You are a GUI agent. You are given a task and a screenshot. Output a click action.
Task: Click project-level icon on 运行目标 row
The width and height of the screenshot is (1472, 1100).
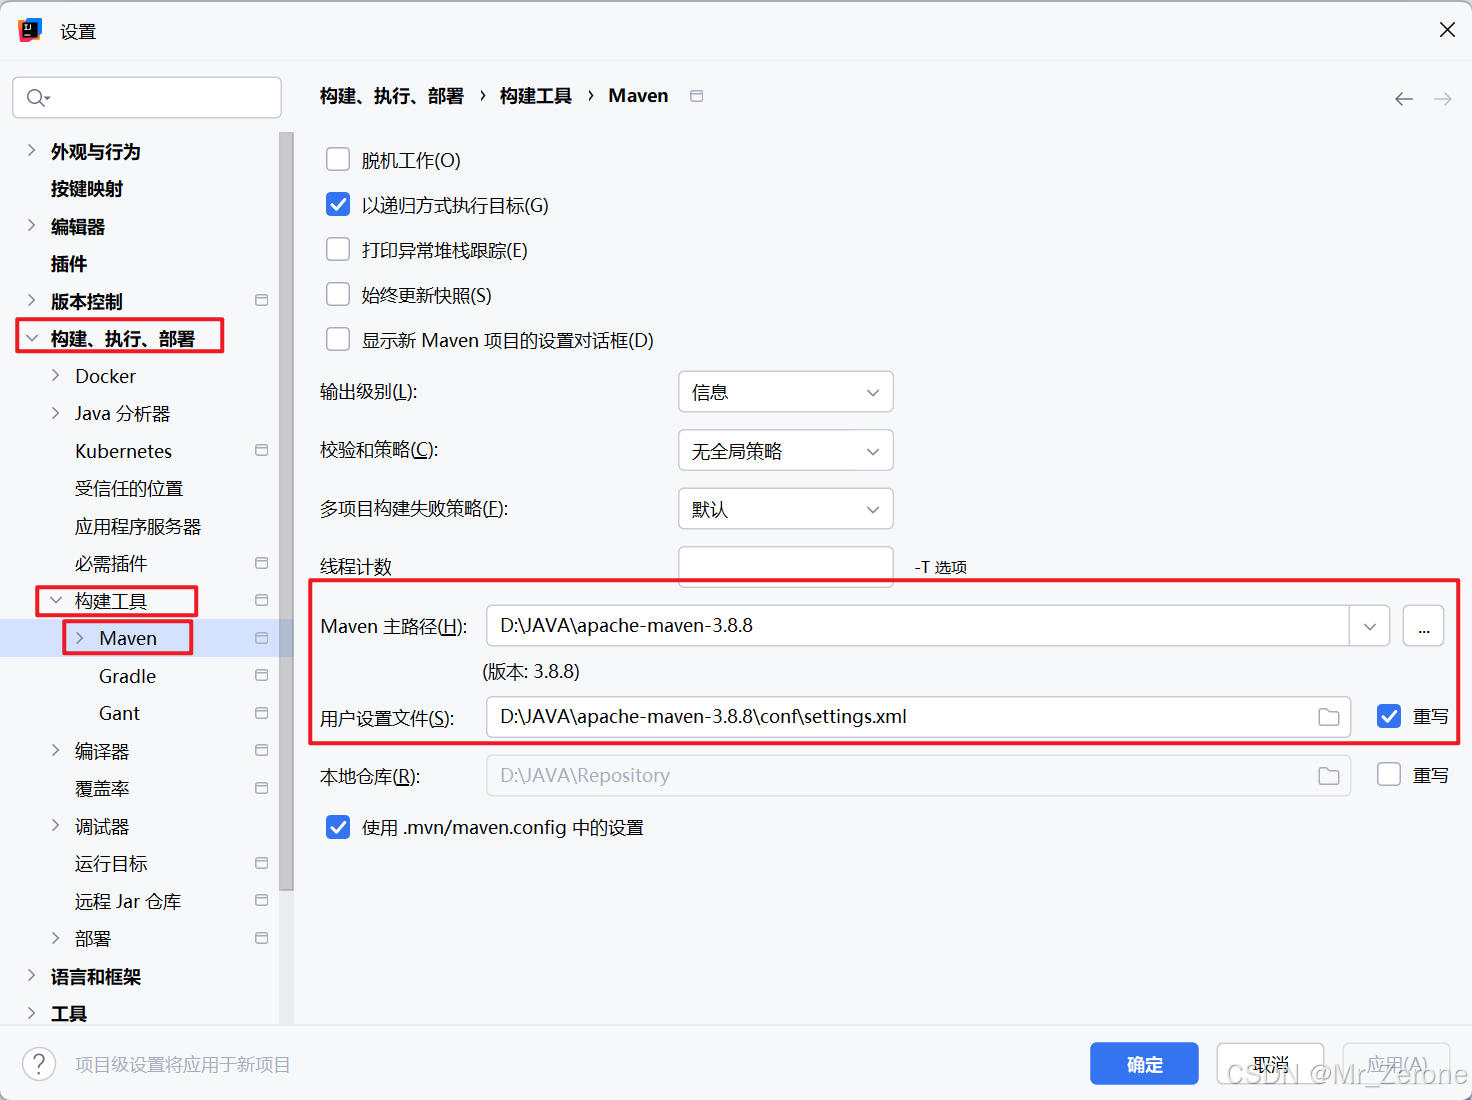(x=262, y=863)
